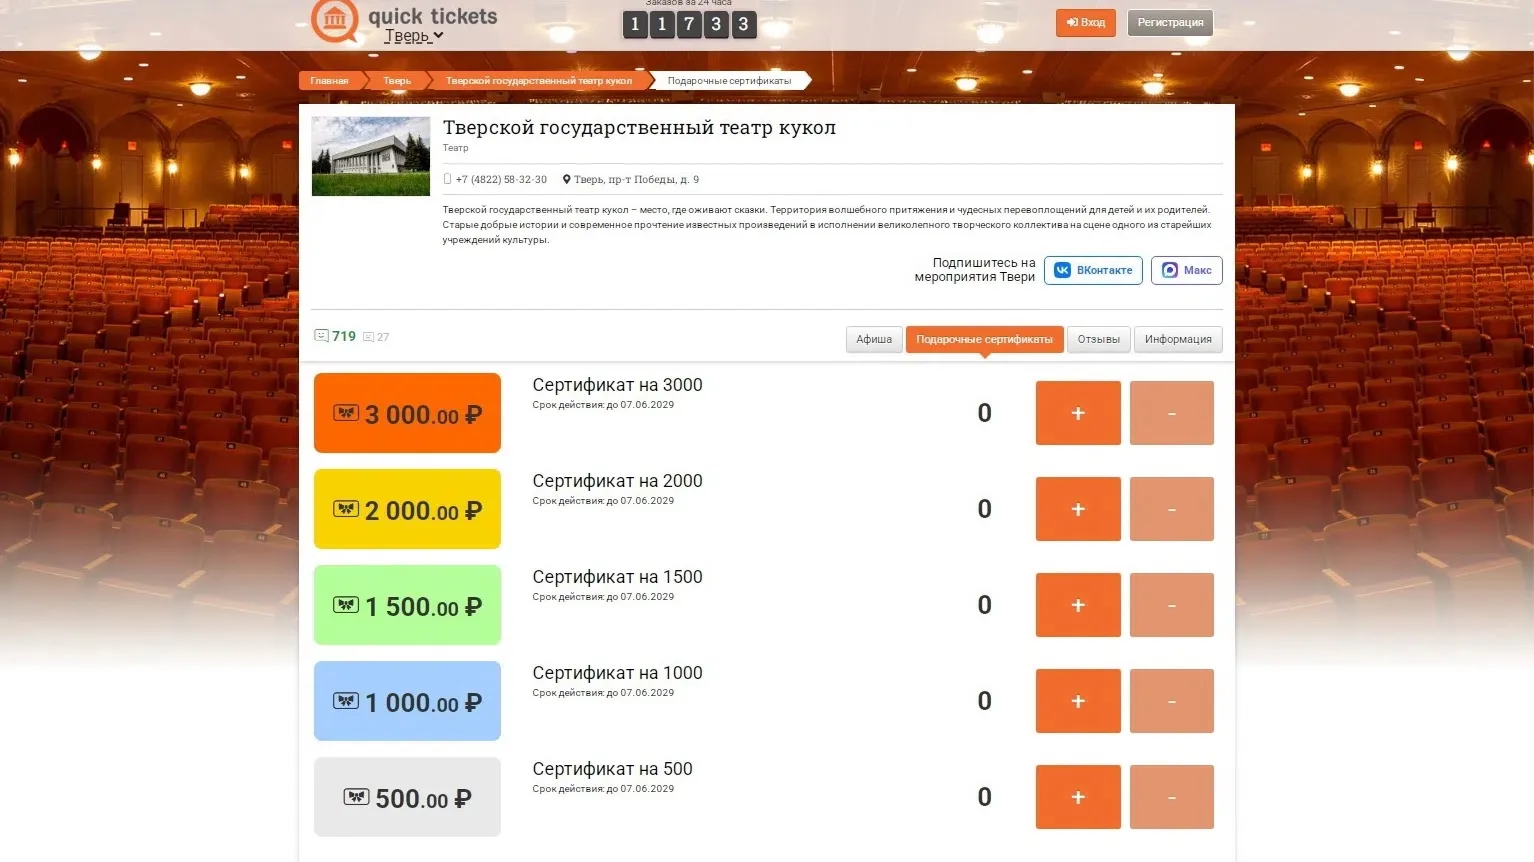Viewport: 1534px width, 862px height.
Task: Click the orders counter digits 11733
Action: click(689, 24)
